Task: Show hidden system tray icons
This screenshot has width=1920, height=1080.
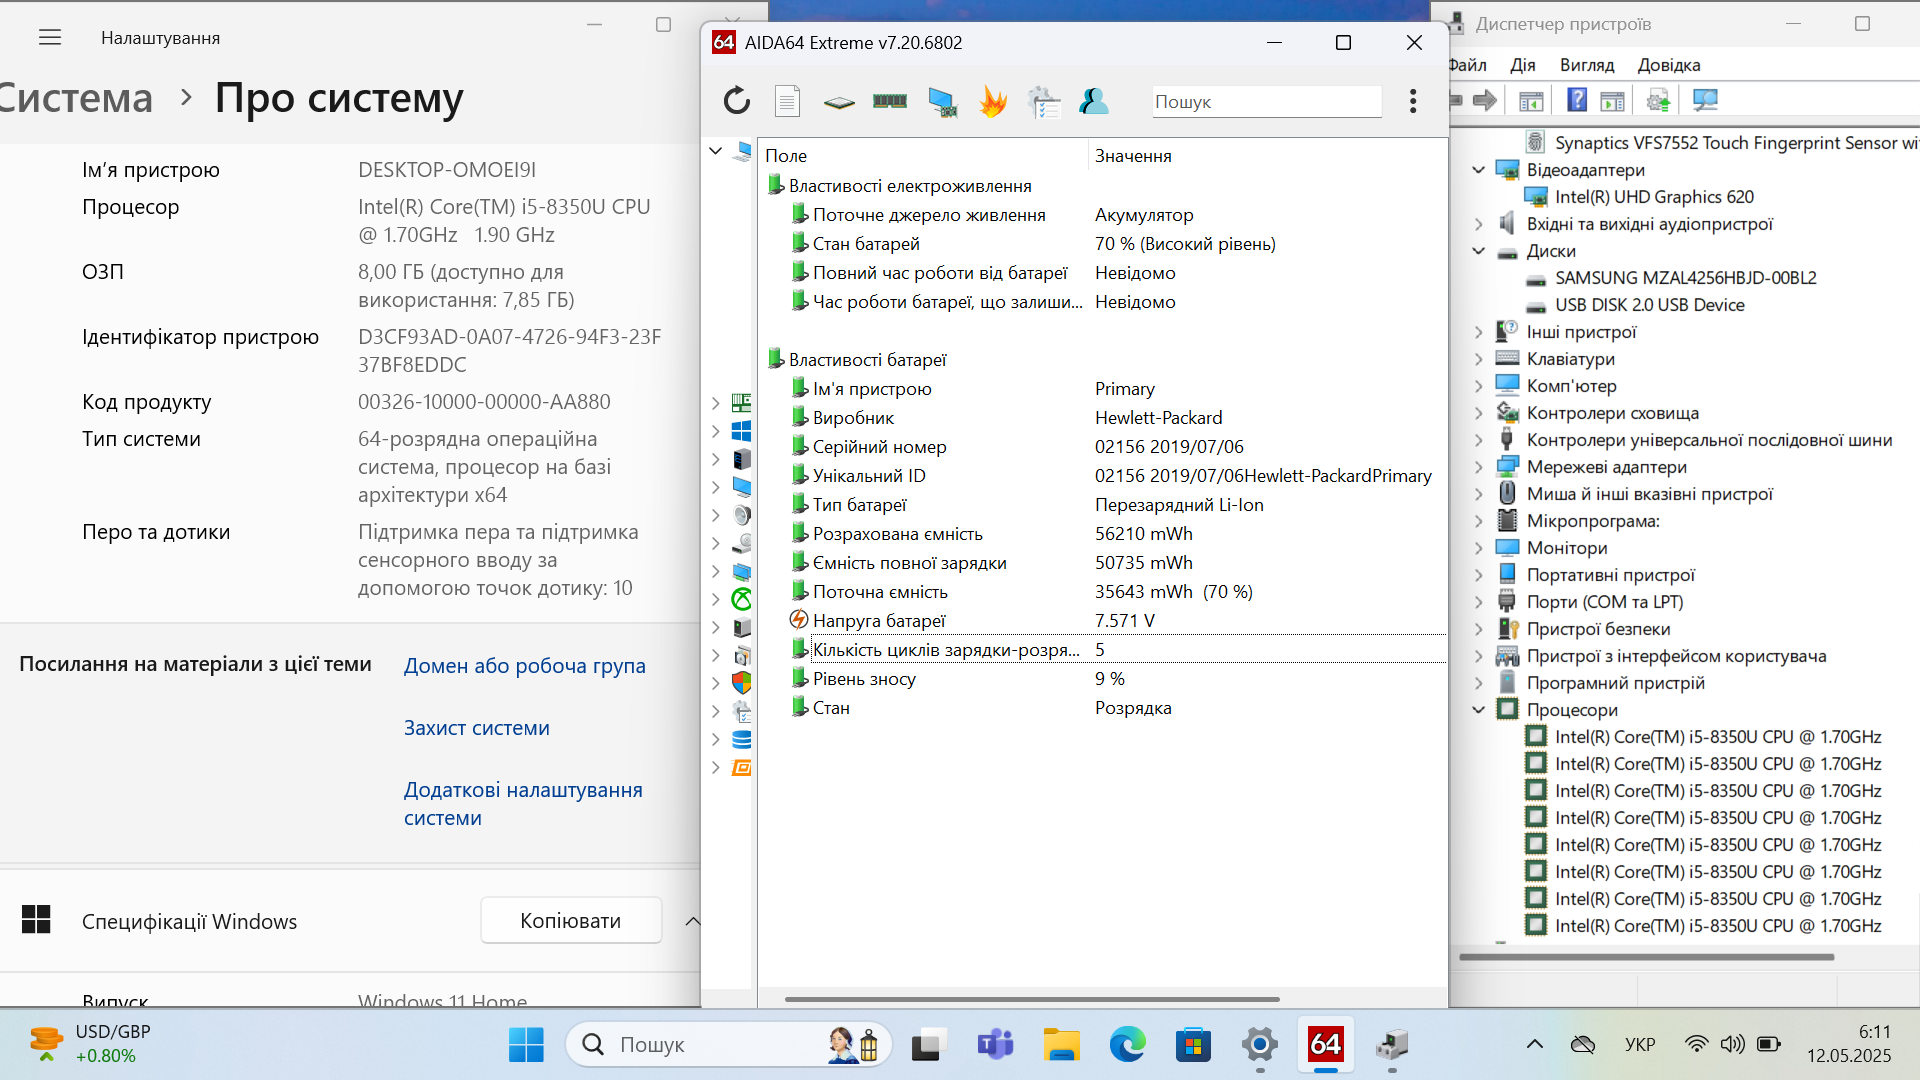Action: click(1534, 1045)
